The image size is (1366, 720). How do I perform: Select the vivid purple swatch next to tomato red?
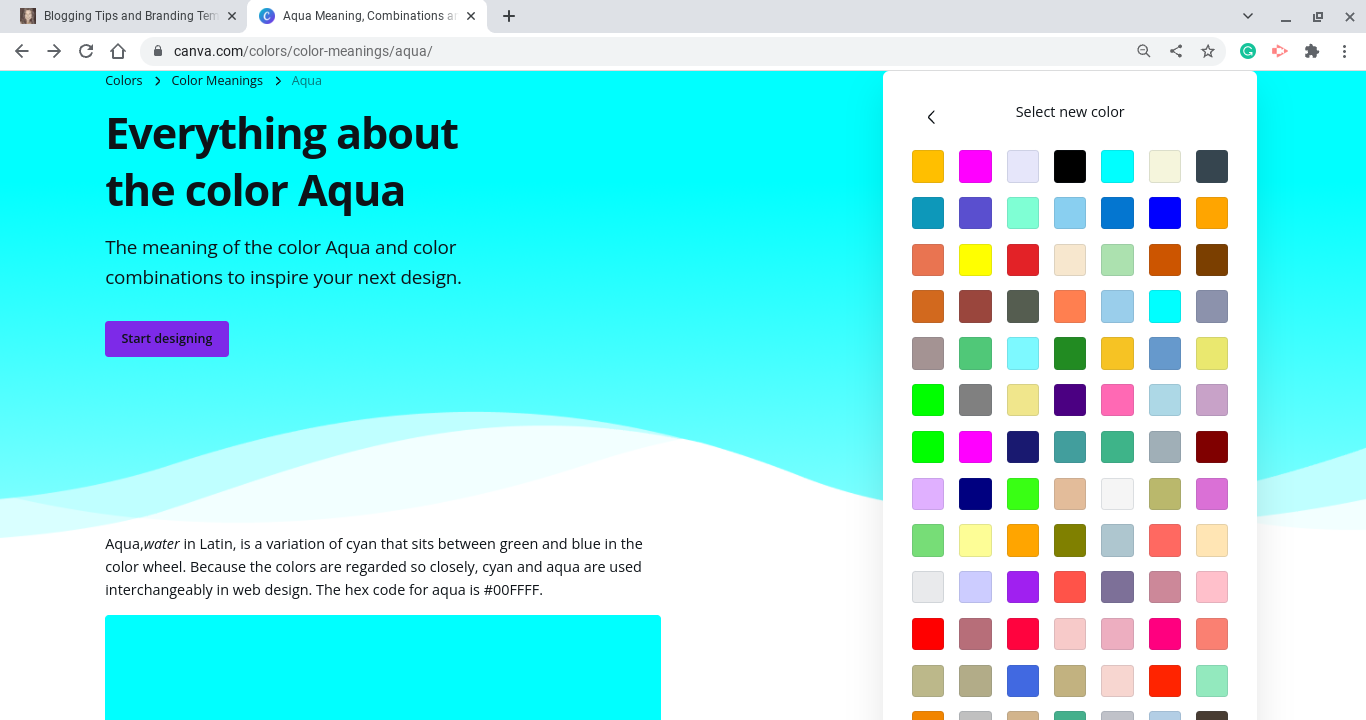(1023, 587)
